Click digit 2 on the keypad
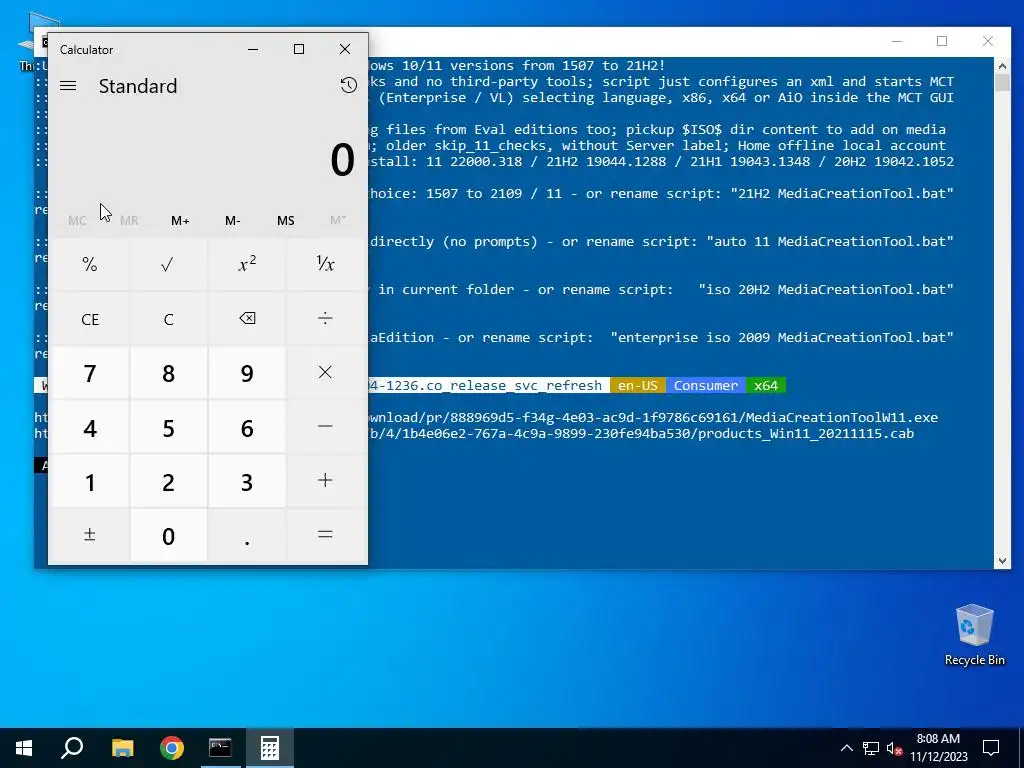 [x=168, y=481]
